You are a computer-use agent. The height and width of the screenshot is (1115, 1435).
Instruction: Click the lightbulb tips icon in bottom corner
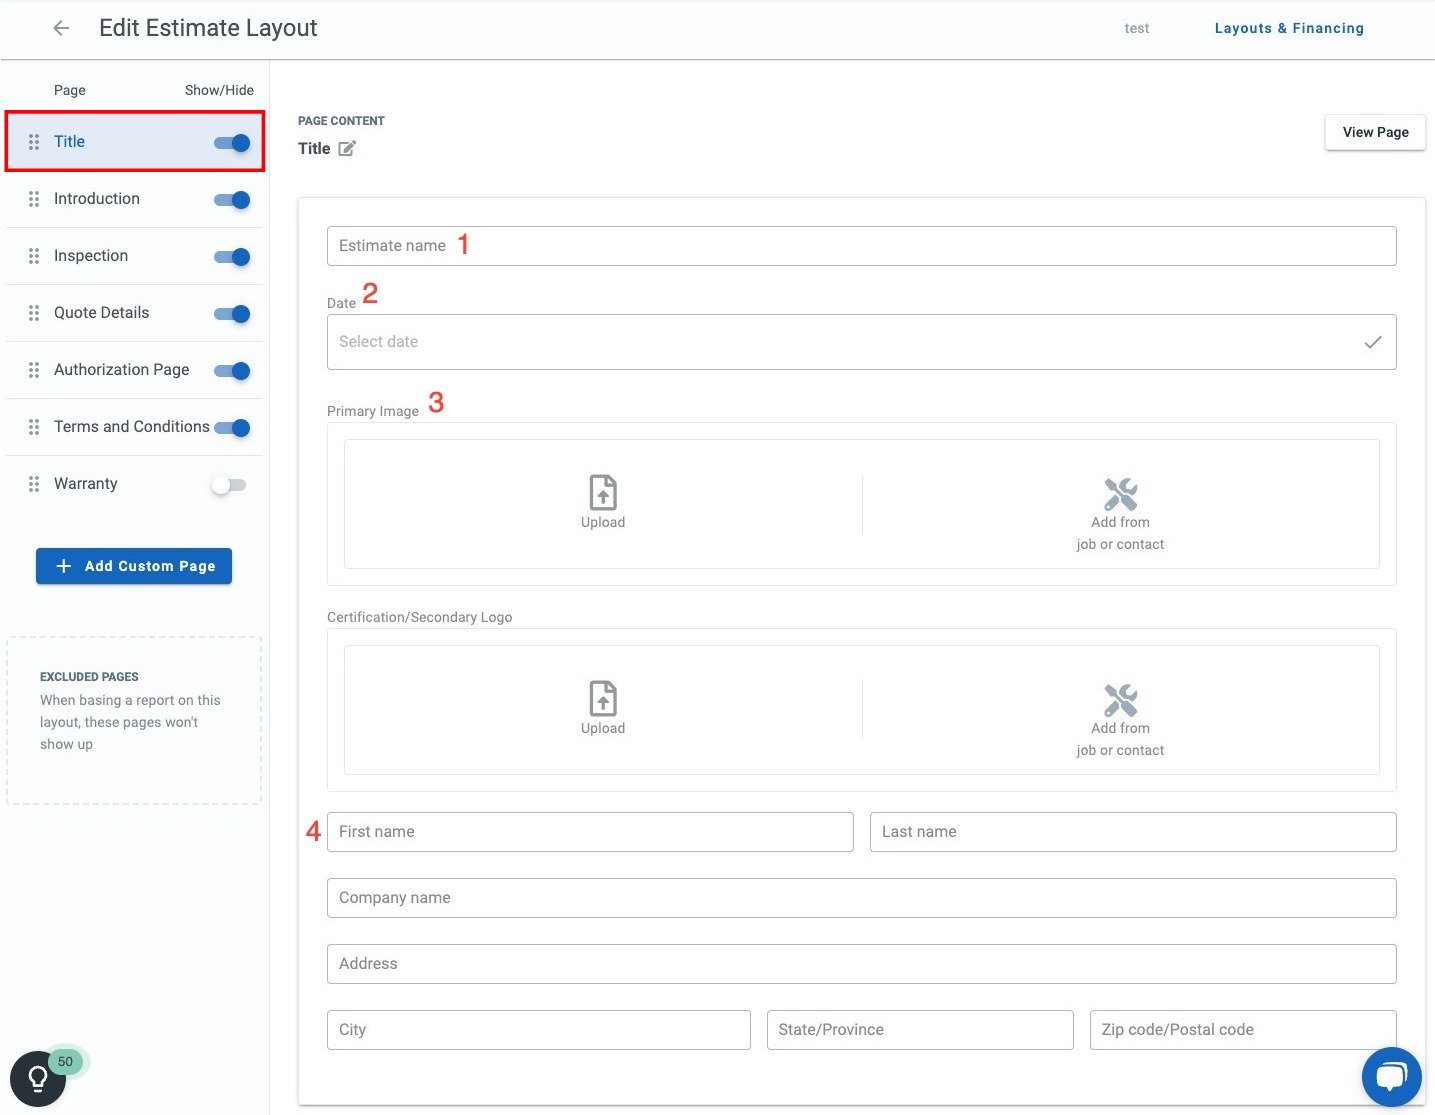click(38, 1079)
